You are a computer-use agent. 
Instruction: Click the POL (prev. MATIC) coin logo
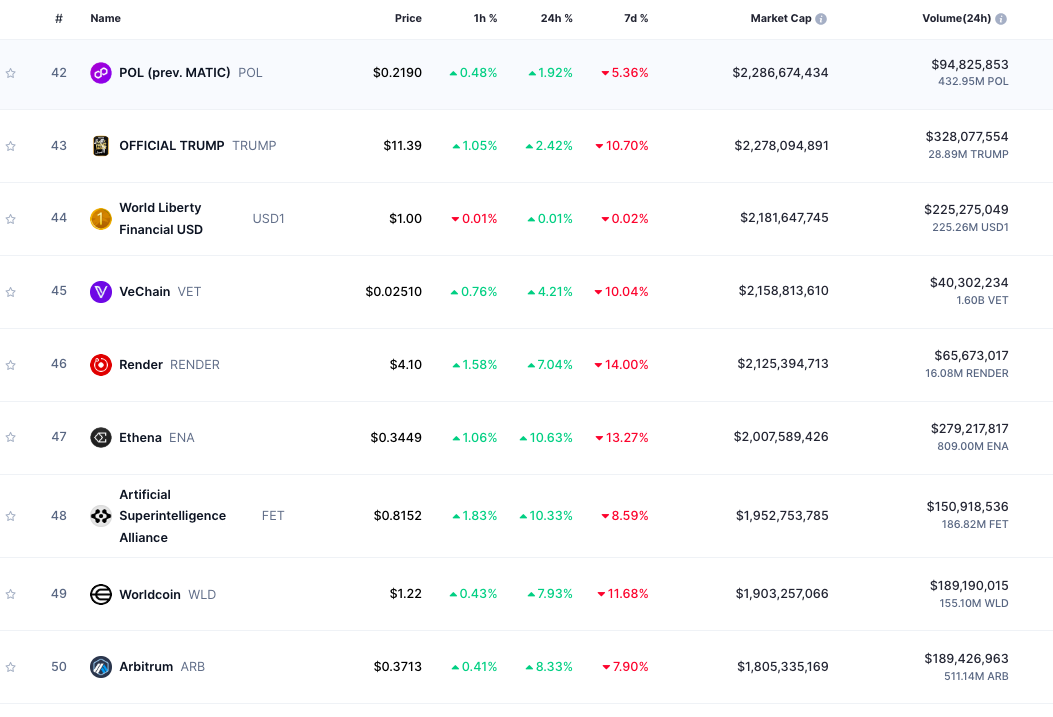[x=101, y=73]
